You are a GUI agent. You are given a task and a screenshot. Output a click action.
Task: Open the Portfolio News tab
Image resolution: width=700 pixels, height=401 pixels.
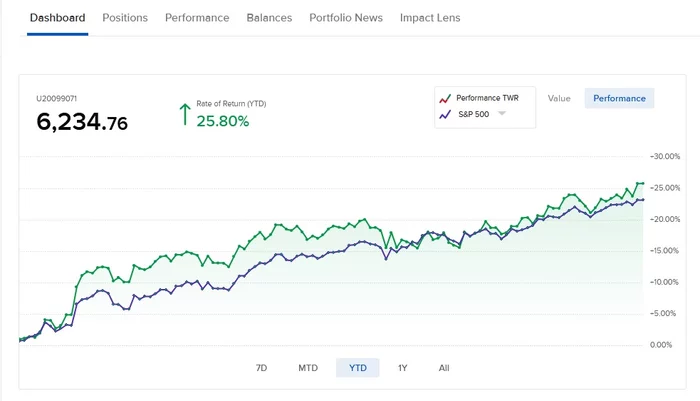pyautogui.click(x=346, y=18)
